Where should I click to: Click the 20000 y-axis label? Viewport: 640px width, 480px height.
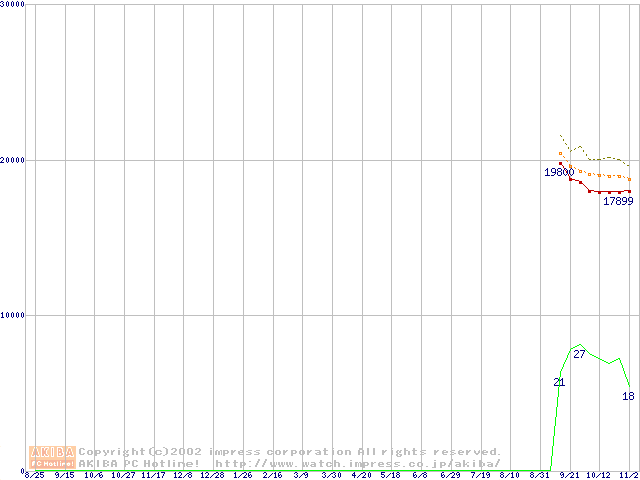tap(14, 160)
